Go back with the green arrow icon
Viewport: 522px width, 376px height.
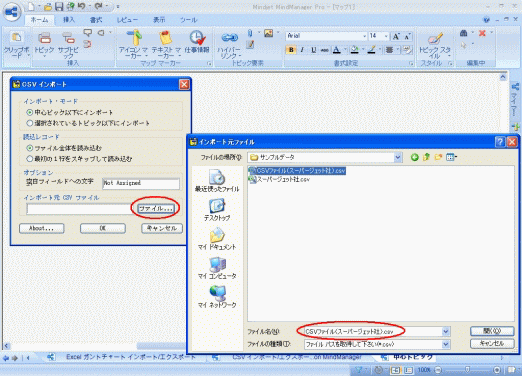pos(414,157)
